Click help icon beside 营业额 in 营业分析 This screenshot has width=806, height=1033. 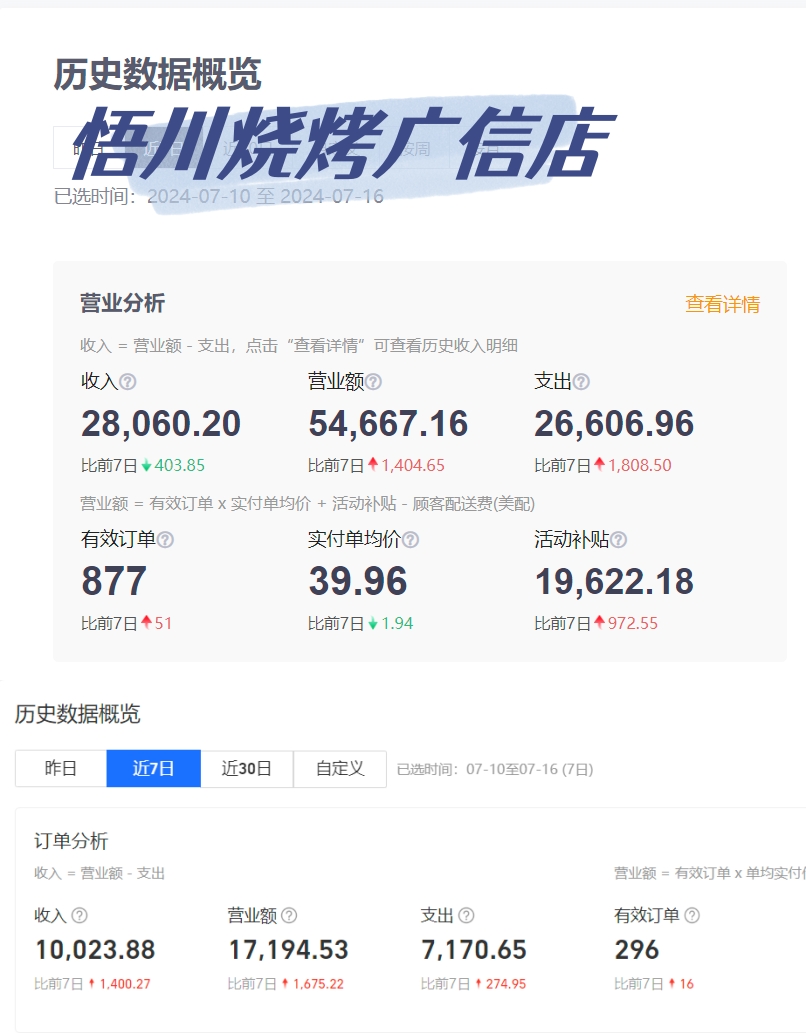pyautogui.click(x=373, y=382)
